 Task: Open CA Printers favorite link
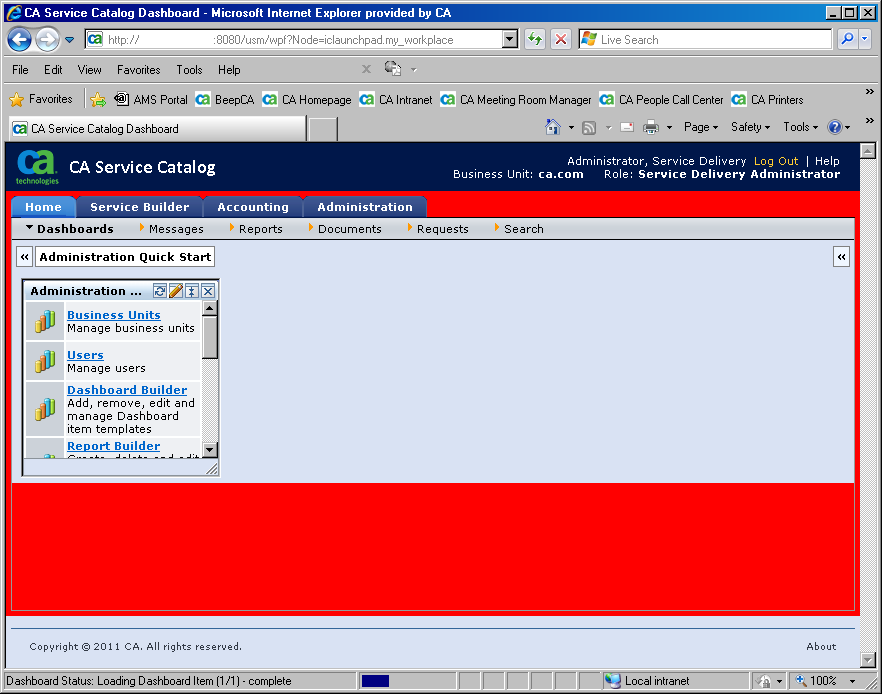pos(767,100)
